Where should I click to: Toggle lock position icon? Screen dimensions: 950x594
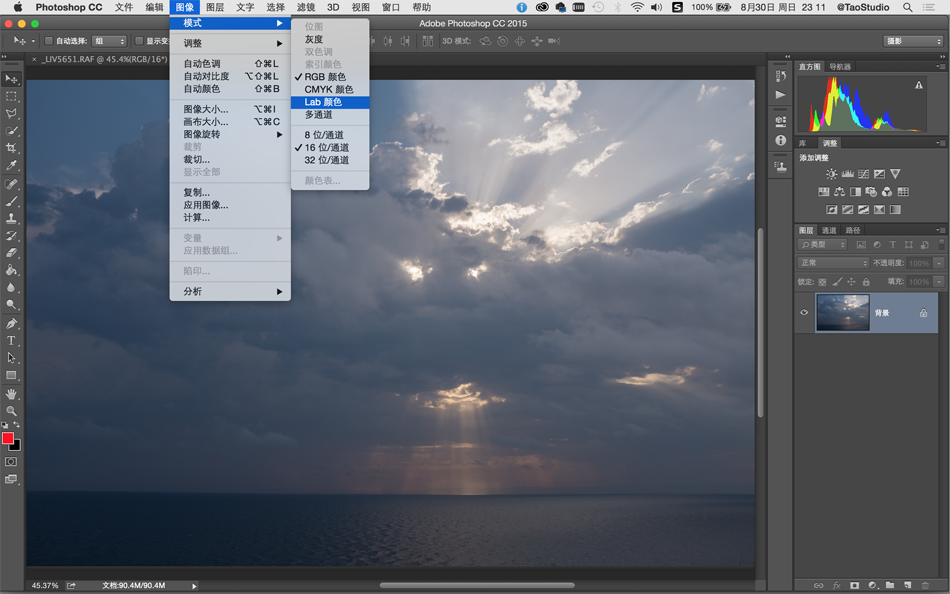coord(851,282)
